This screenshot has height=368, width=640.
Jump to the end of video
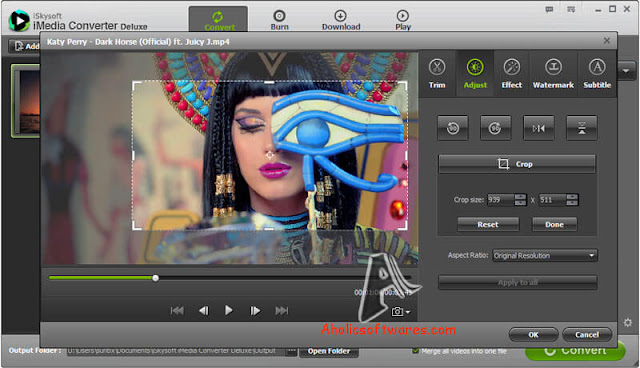click(x=282, y=311)
